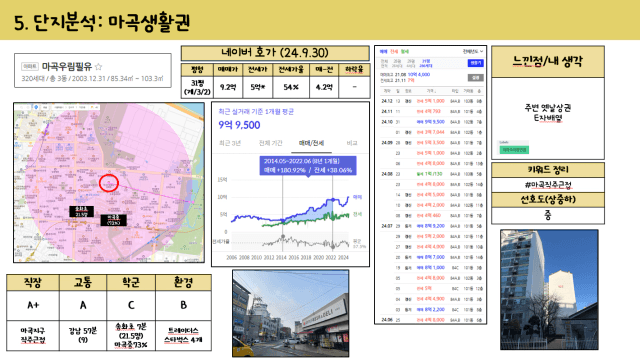640x361 pixels.
Task: Click the 송화초 7분 cell
Action: tap(131, 335)
